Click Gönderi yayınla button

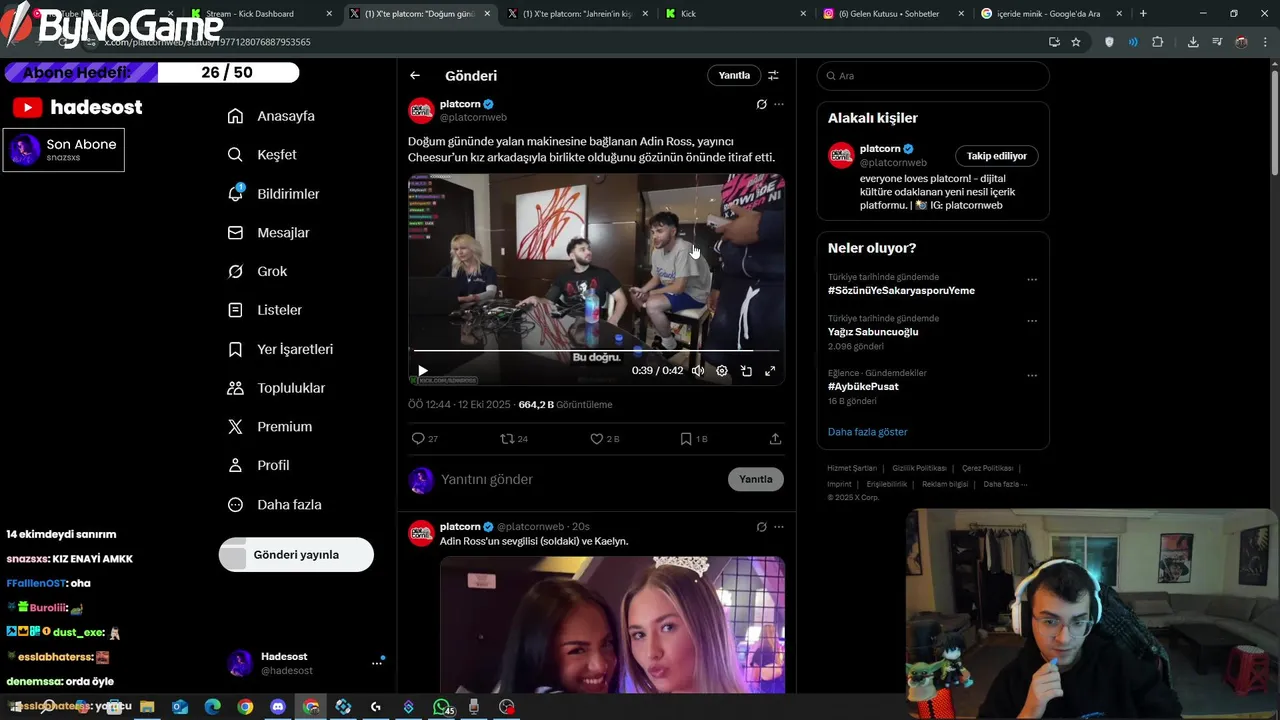click(x=296, y=555)
